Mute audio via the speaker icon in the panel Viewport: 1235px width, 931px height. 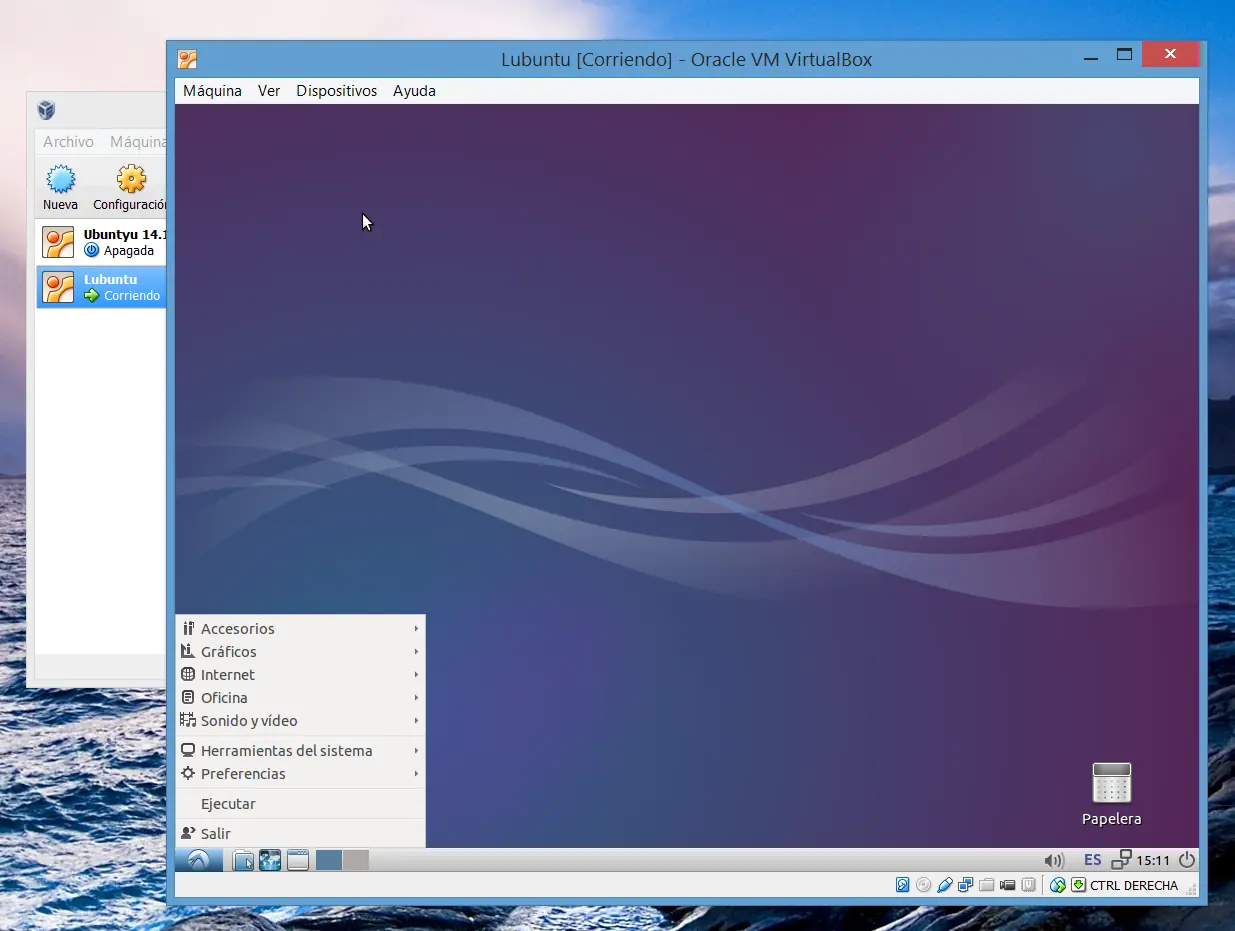[1054, 860]
